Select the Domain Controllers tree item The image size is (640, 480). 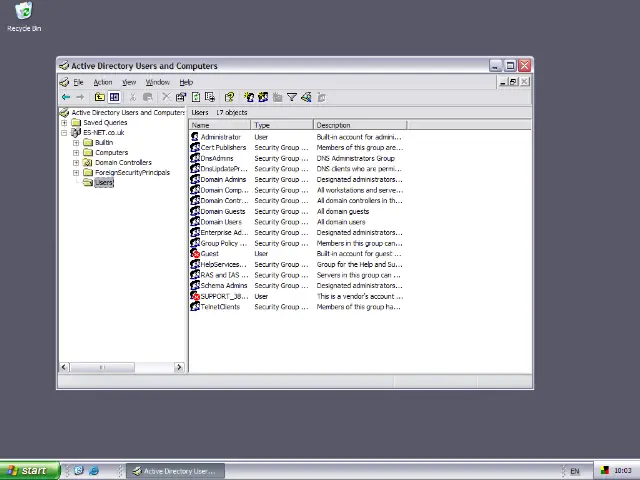123,162
